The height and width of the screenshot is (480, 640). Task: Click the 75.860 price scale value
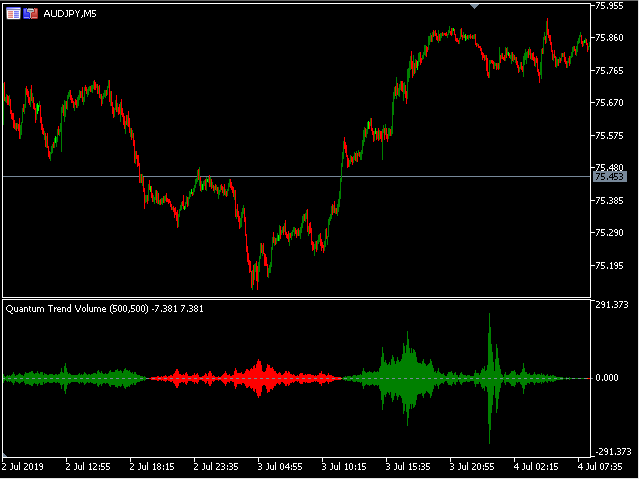(609, 38)
